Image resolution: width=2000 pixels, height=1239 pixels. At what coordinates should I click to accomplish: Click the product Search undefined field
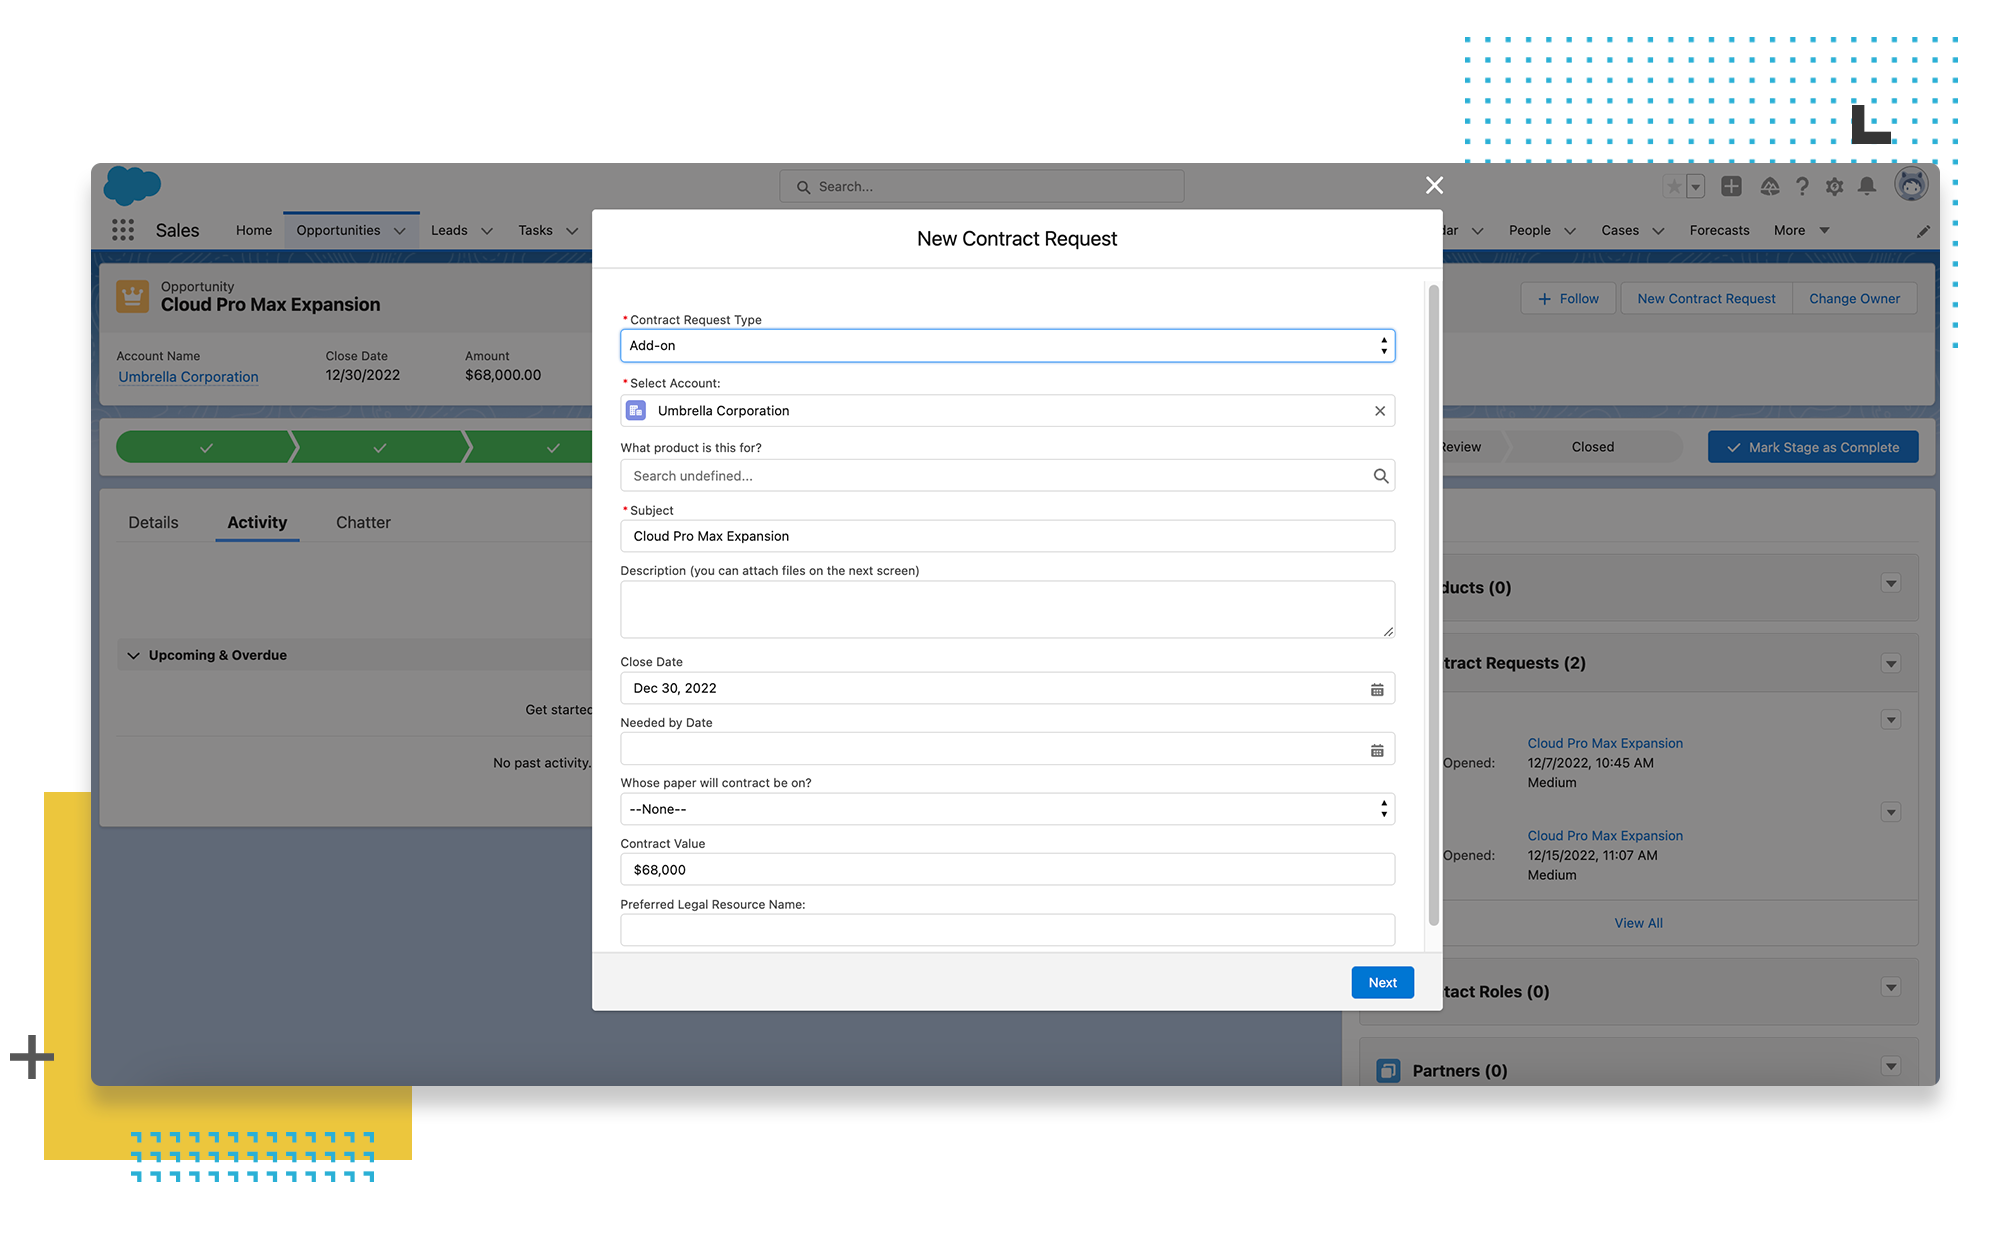pos(1007,476)
